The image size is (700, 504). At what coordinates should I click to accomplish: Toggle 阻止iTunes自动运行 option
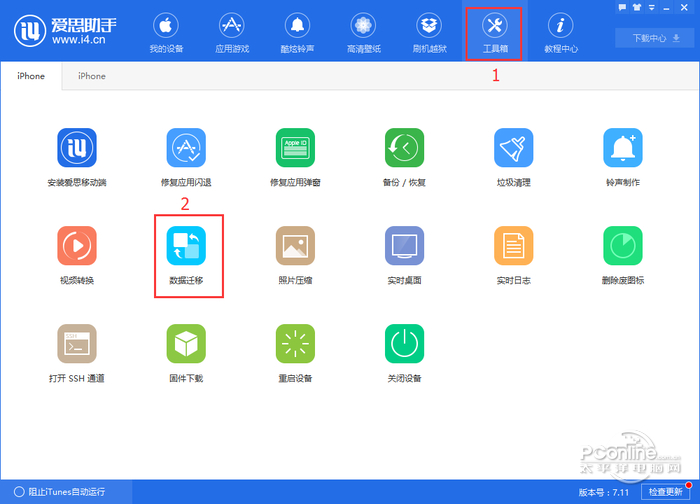[x=59, y=492]
